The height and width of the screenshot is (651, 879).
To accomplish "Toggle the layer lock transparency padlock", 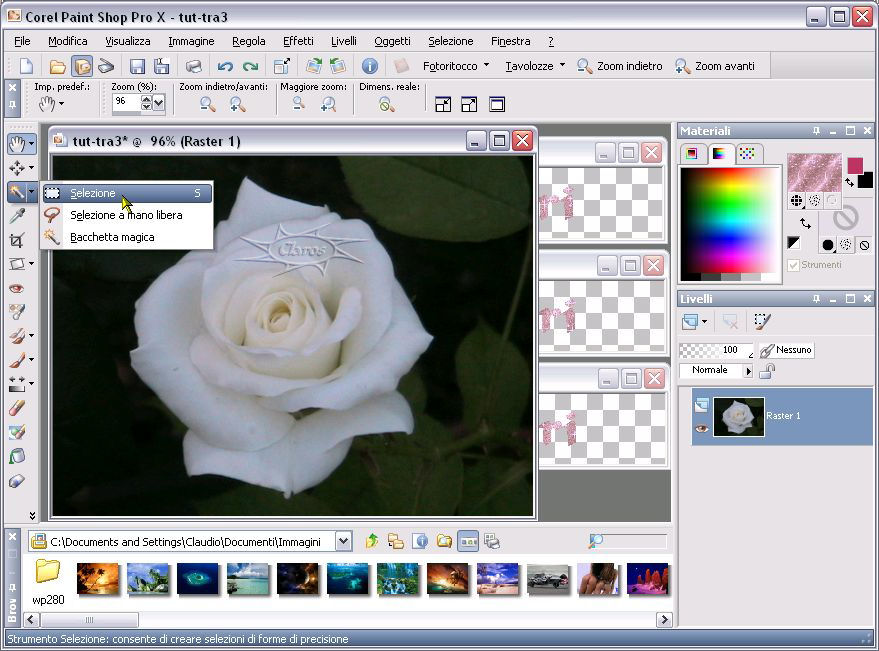I will click(767, 371).
